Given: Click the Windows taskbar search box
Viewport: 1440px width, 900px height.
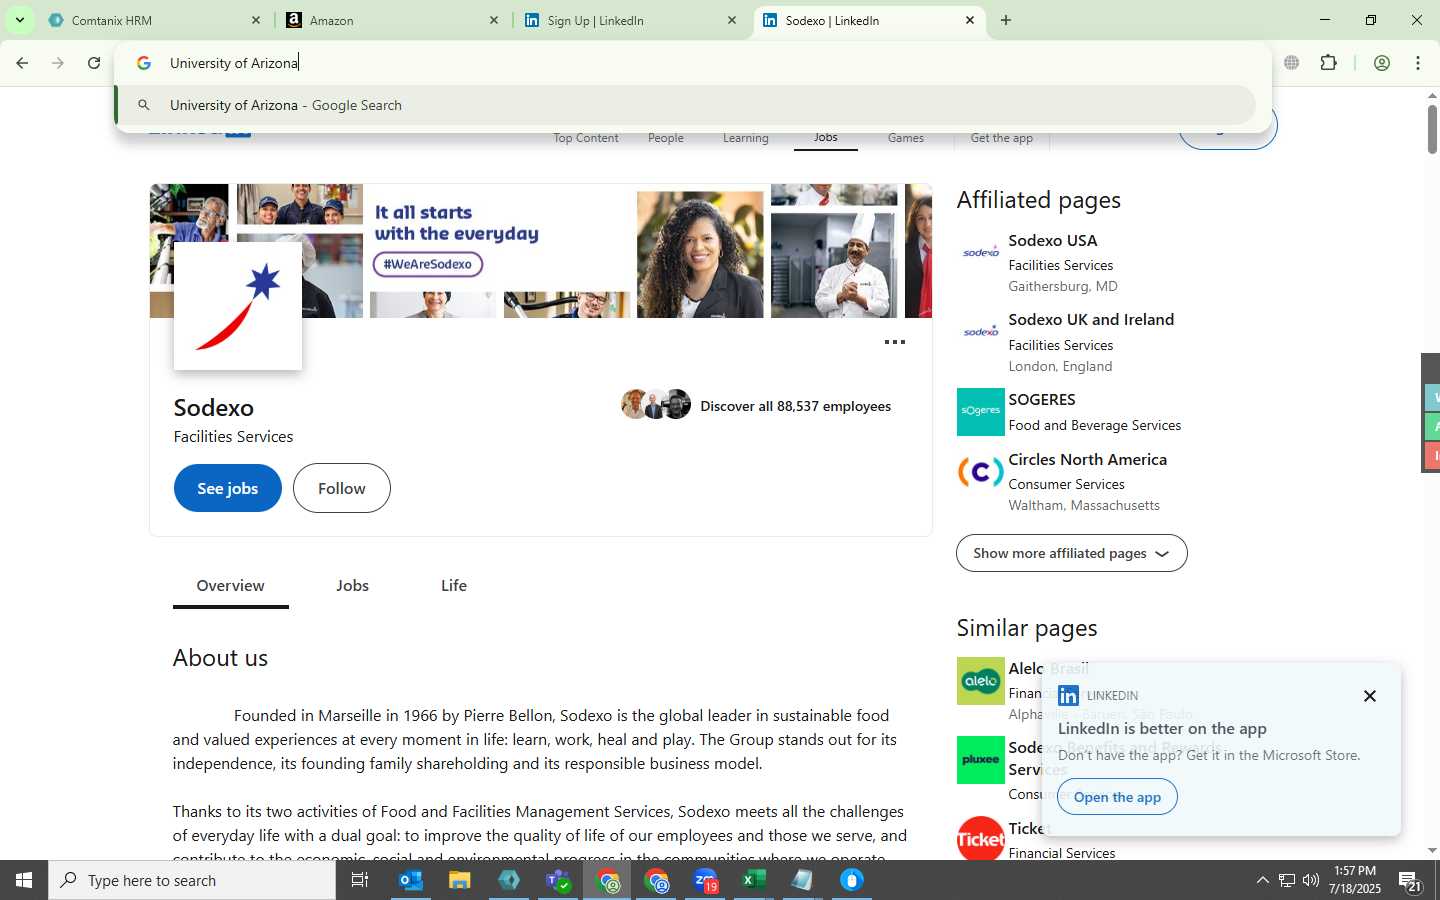Looking at the screenshot, I should 192,880.
